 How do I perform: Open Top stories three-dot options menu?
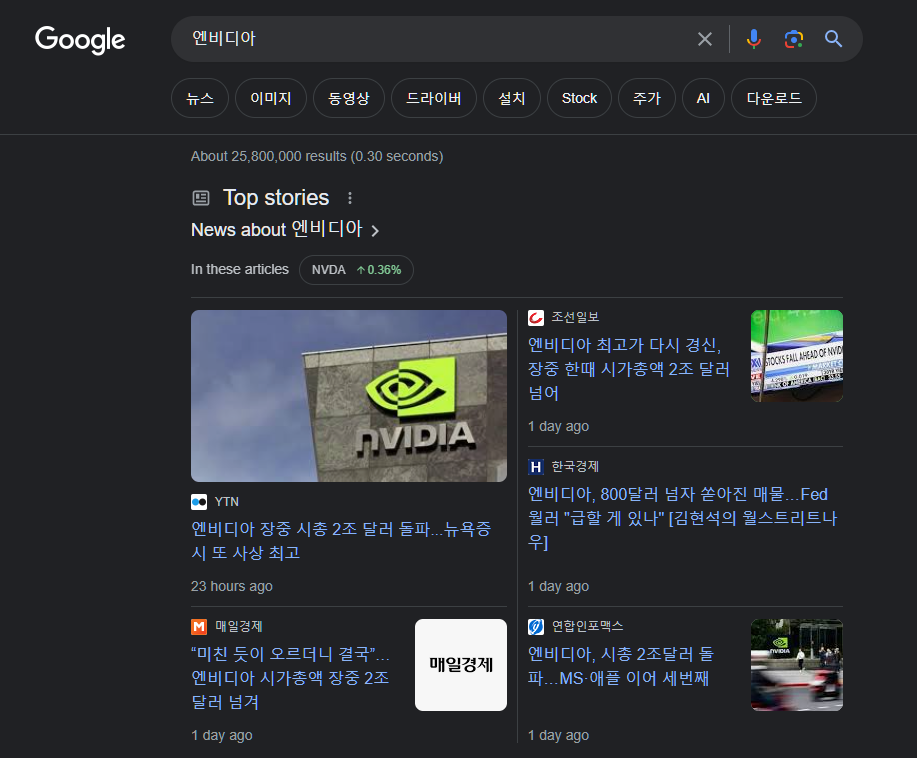(350, 198)
